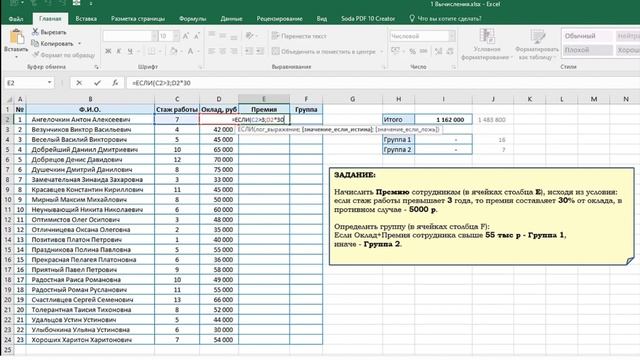
Task: Click the Select All corner triangle
Action: tap(8, 99)
